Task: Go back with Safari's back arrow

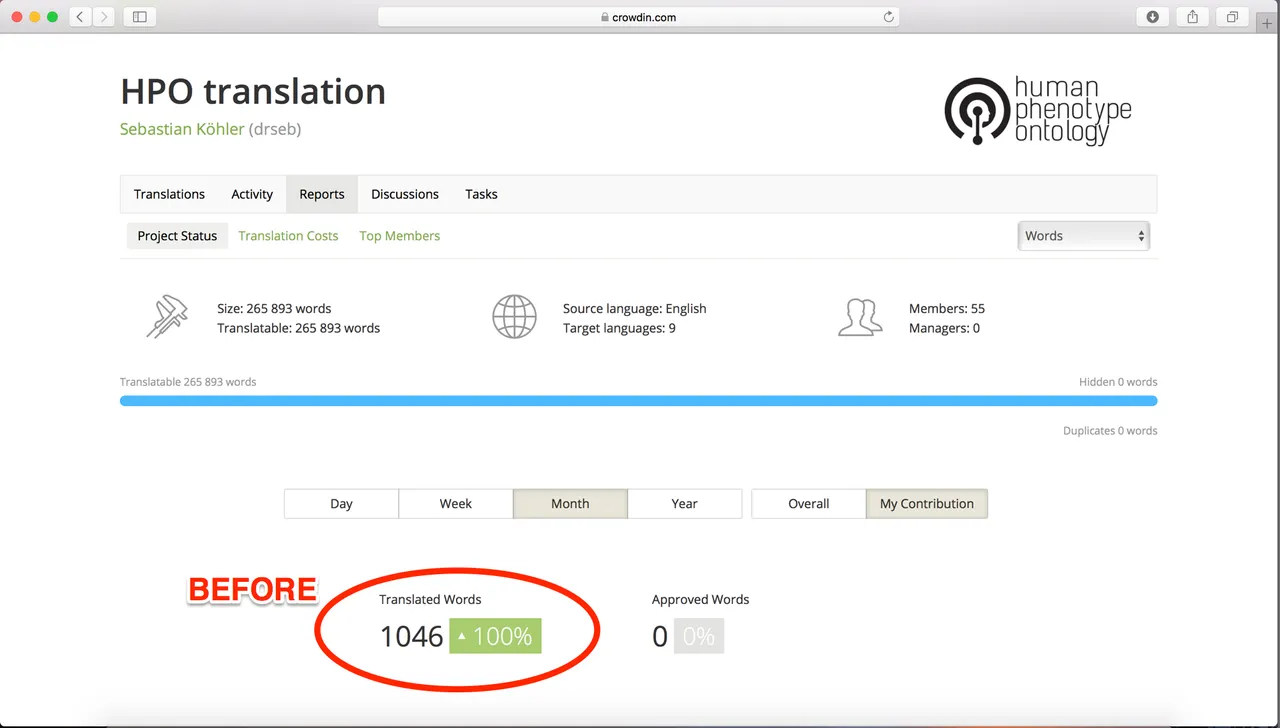Action: click(x=81, y=17)
